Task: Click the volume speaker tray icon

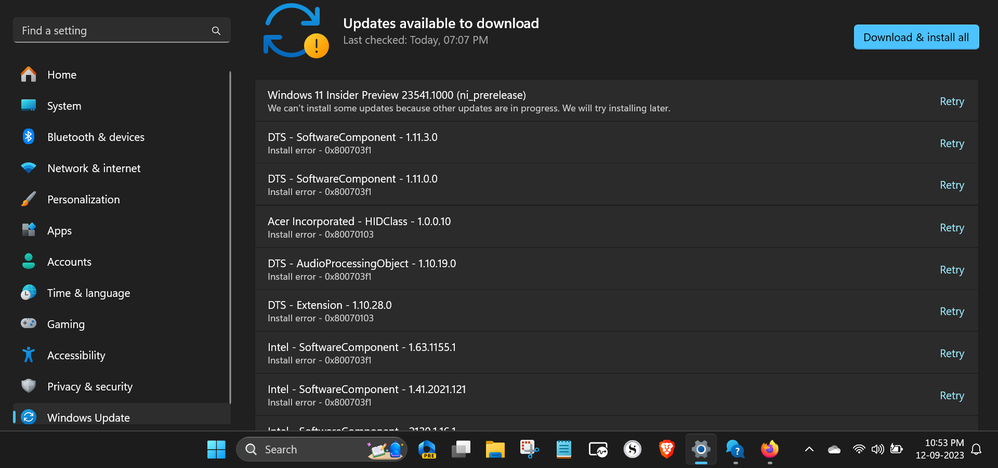Action: 878,450
